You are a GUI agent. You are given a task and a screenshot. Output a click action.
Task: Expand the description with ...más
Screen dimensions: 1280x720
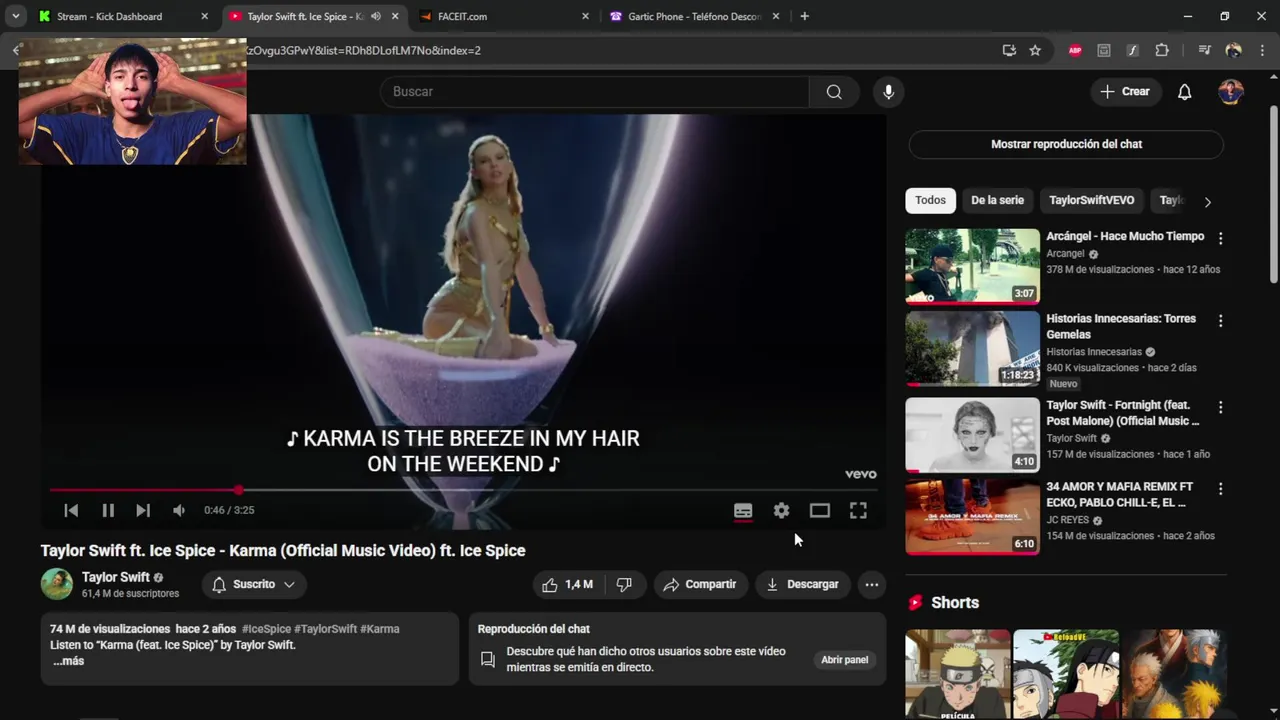point(68,661)
